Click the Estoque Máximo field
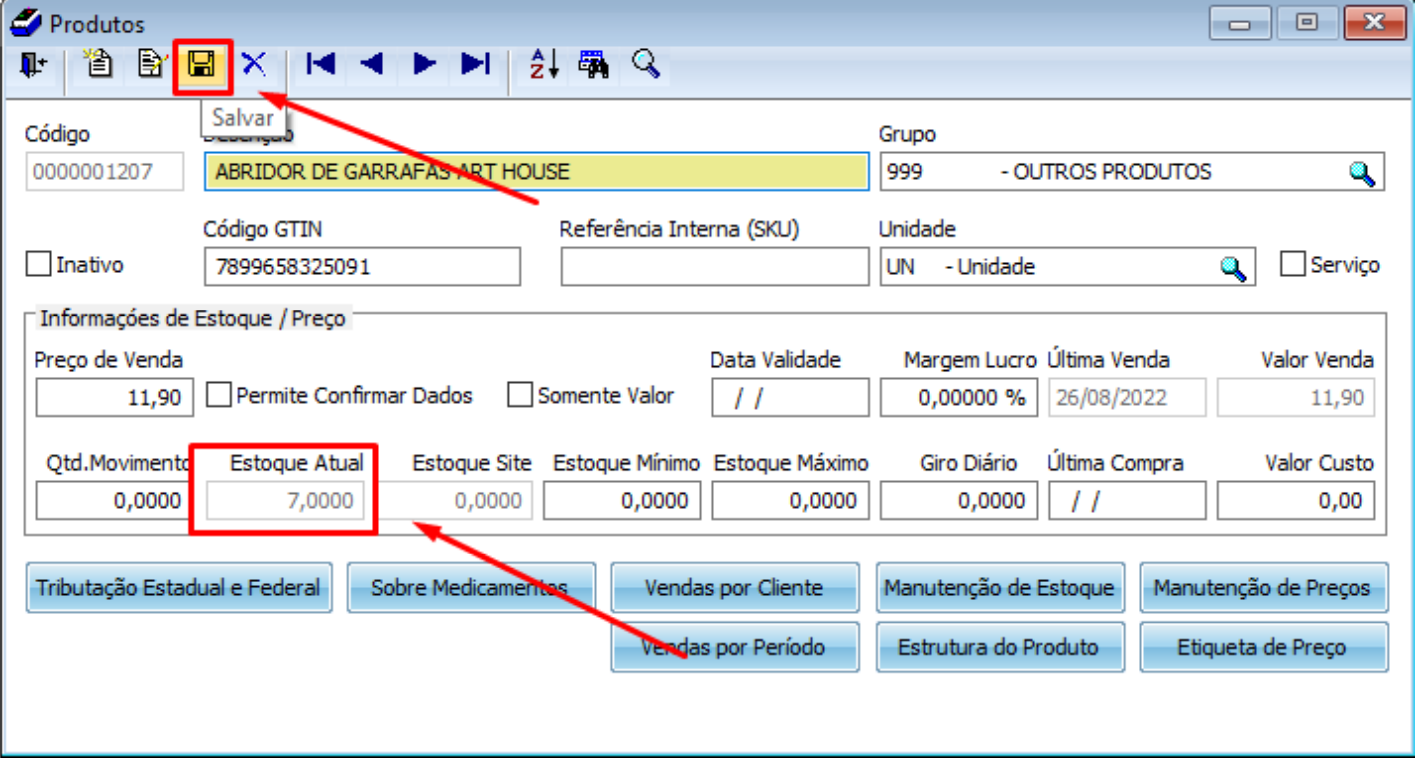 791,501
